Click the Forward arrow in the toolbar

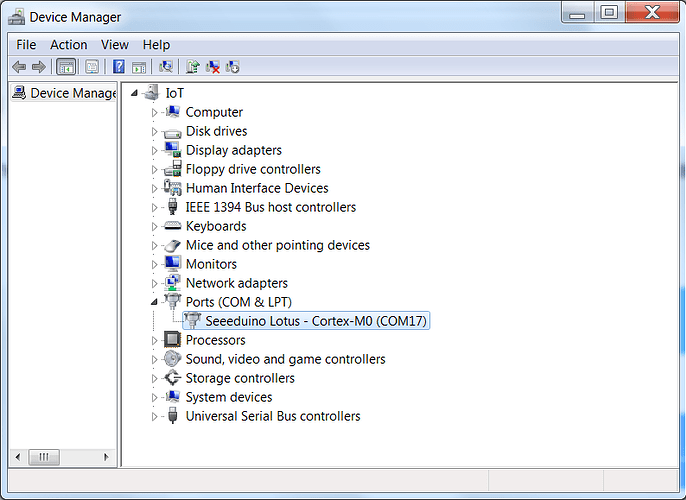[x=38, y=67]
